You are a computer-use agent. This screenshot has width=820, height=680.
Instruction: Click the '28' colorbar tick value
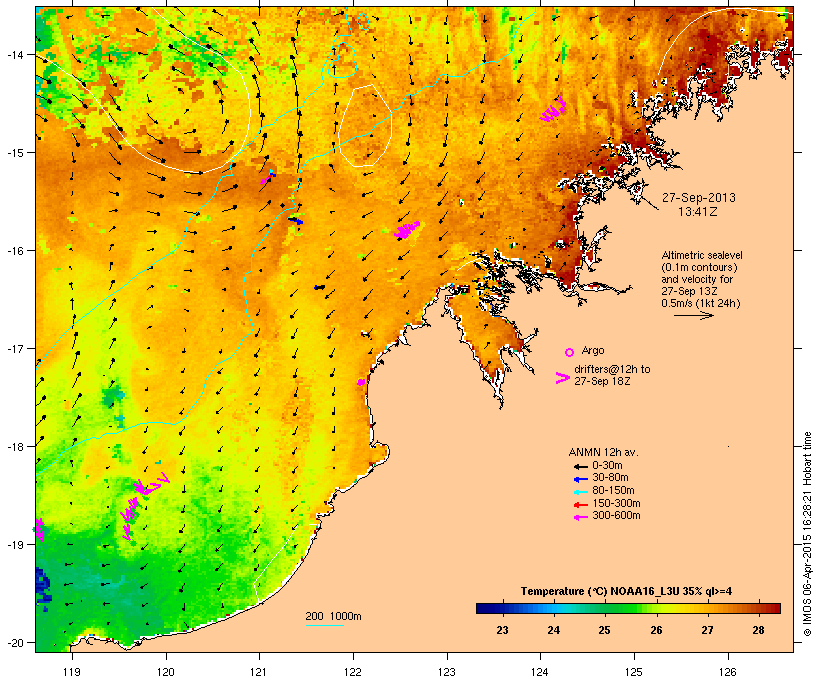[759, 630]
